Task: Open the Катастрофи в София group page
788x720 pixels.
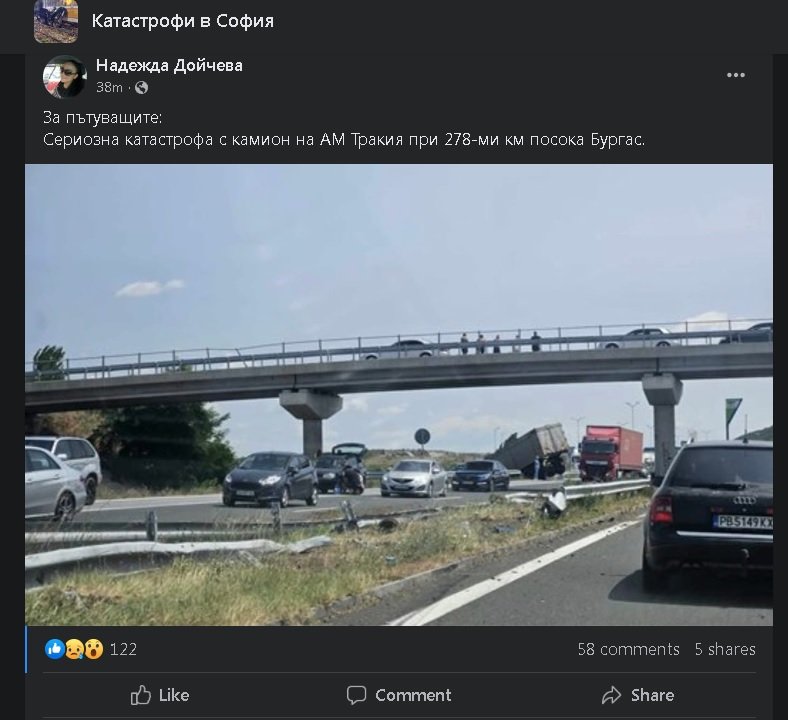Action: coord(182,21)
